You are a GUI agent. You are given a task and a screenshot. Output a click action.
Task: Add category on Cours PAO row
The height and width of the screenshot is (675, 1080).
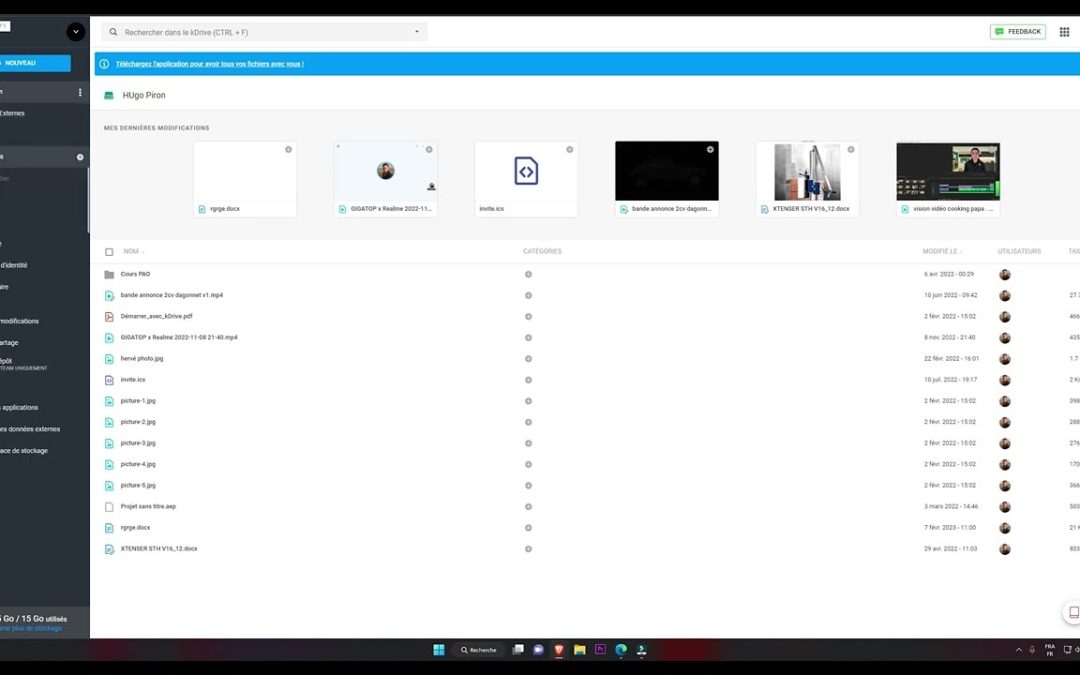pyautogui.click(x=528, y=274)
